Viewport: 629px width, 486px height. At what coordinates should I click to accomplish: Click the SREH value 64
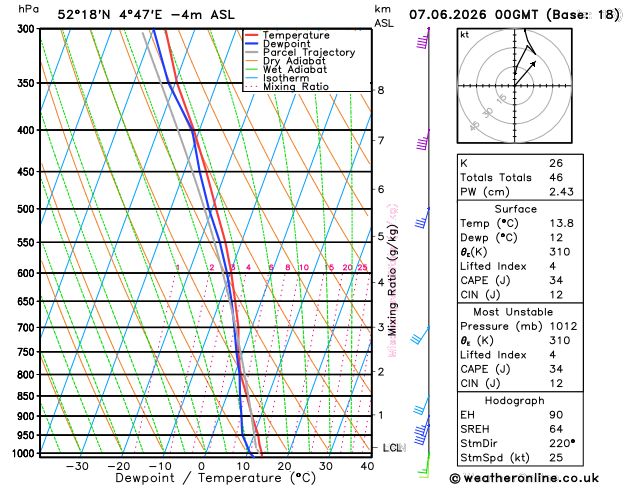556,429
